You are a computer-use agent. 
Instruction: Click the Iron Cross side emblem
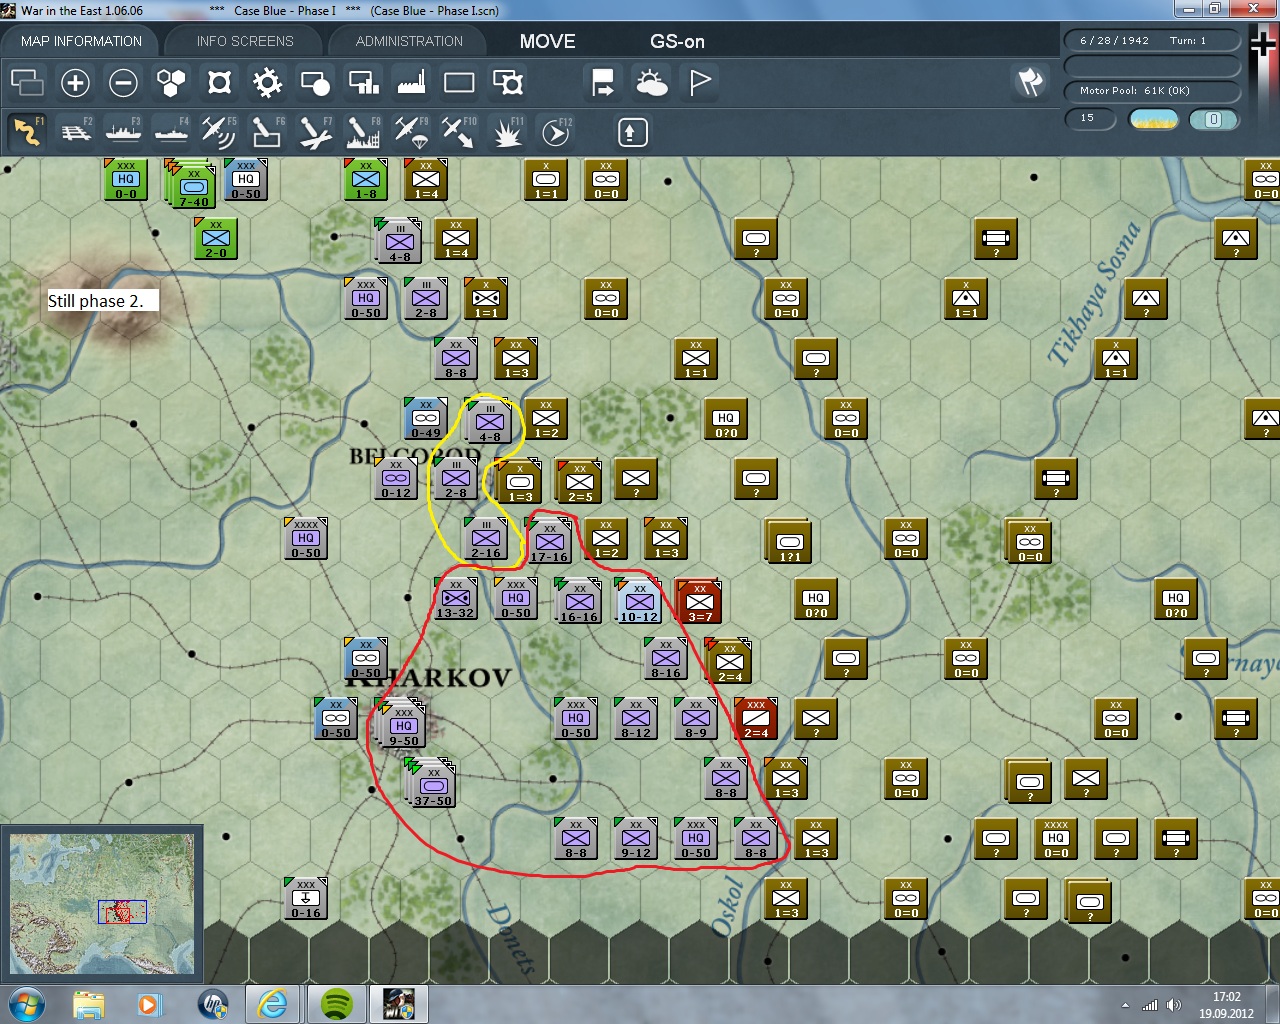pos(1264,45)
